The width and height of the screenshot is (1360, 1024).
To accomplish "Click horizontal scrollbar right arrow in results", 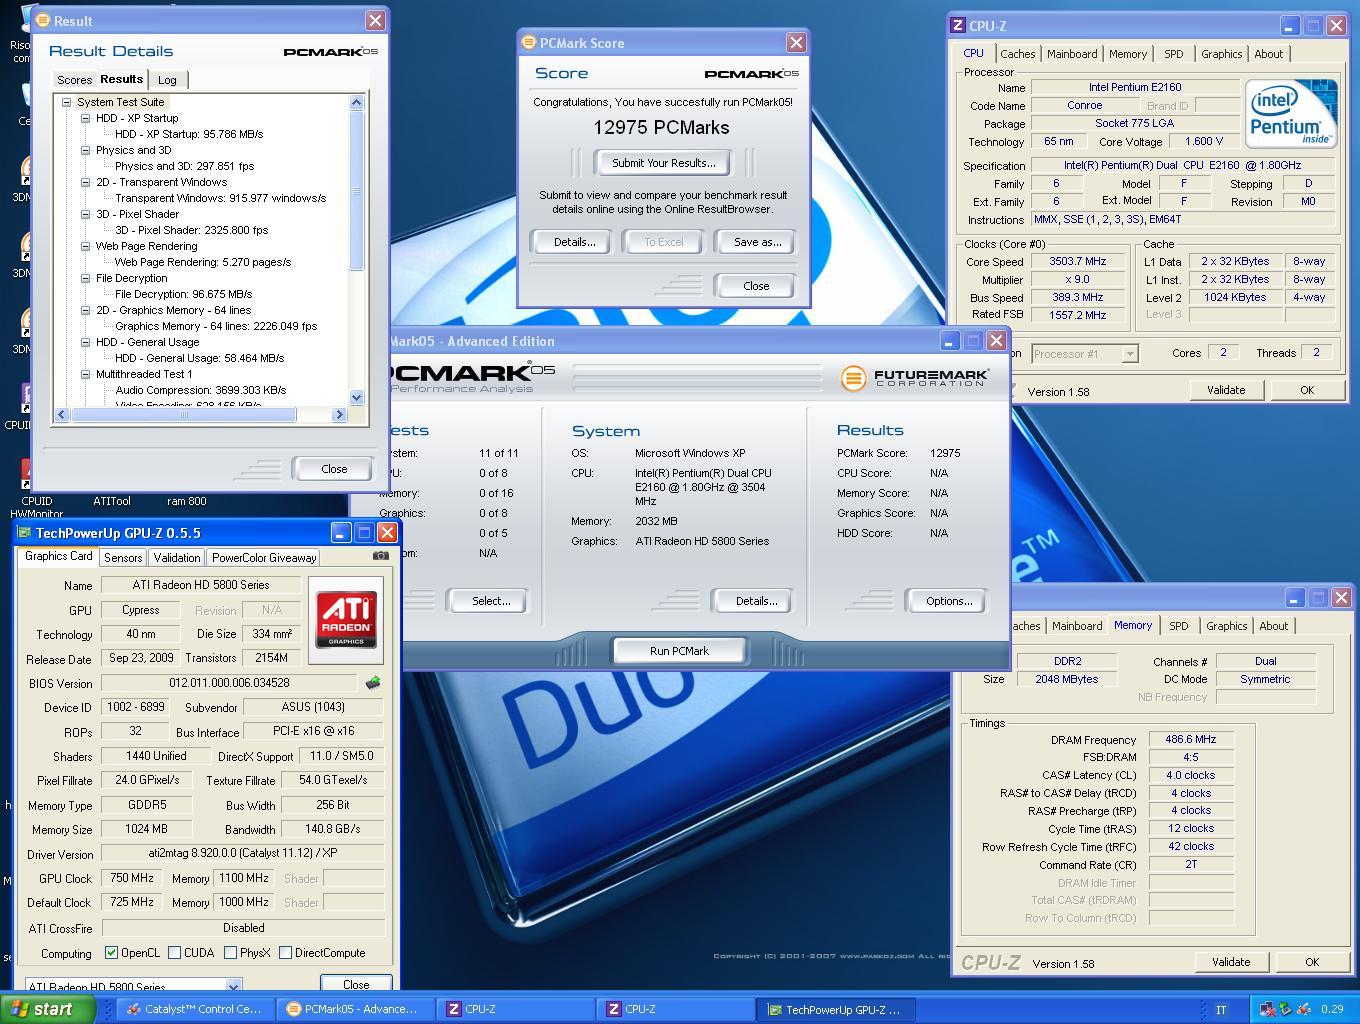I will (339, 414).
